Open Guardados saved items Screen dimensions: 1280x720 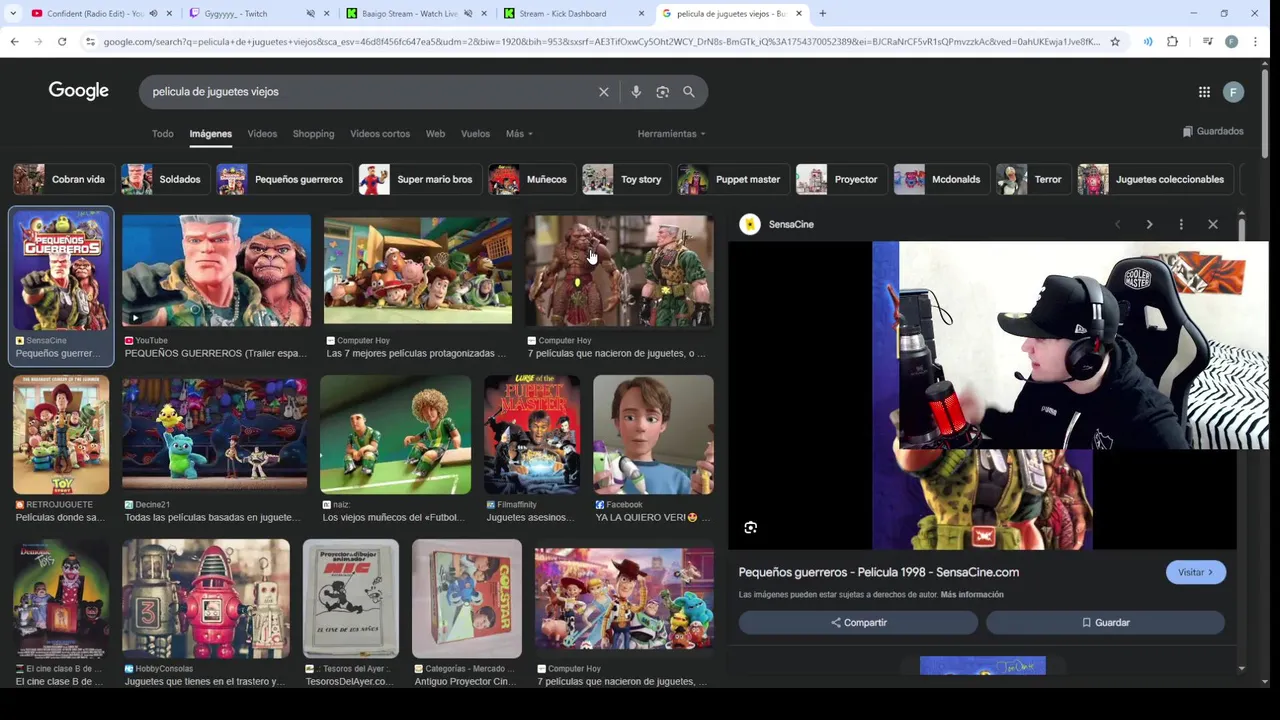click(x=1213, y=131)
